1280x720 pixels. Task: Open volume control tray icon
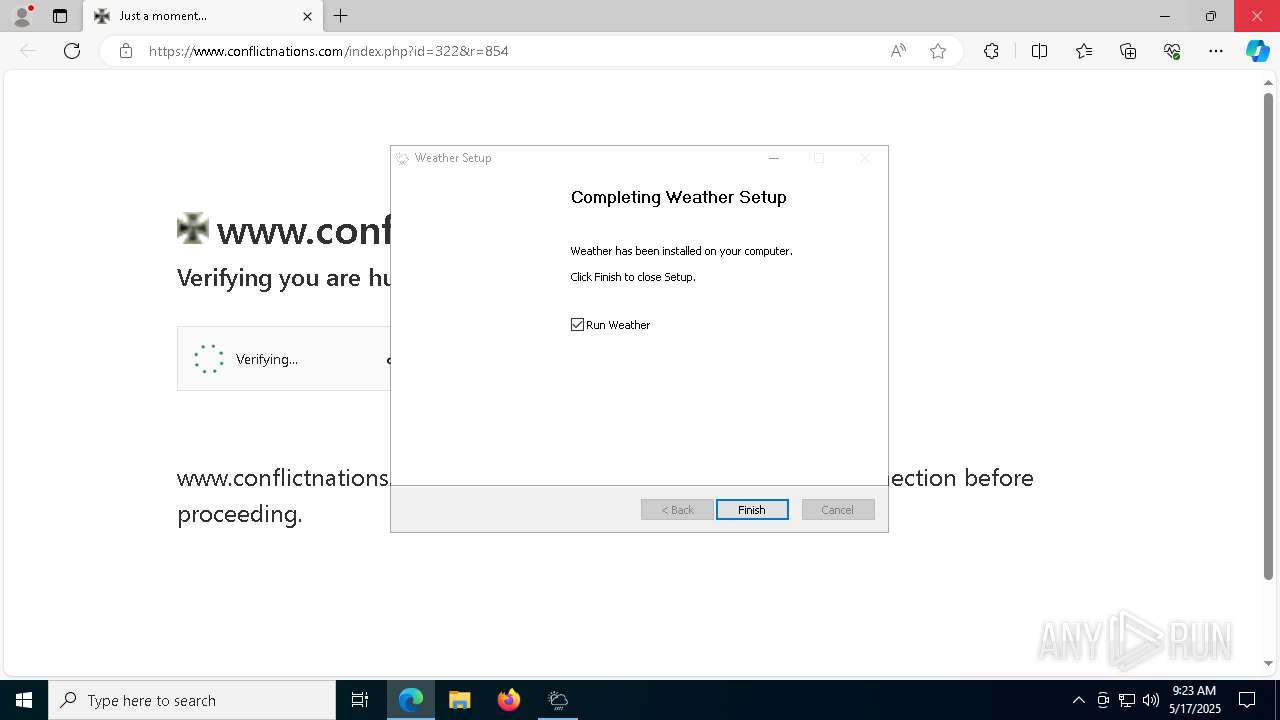point(1151,700)
